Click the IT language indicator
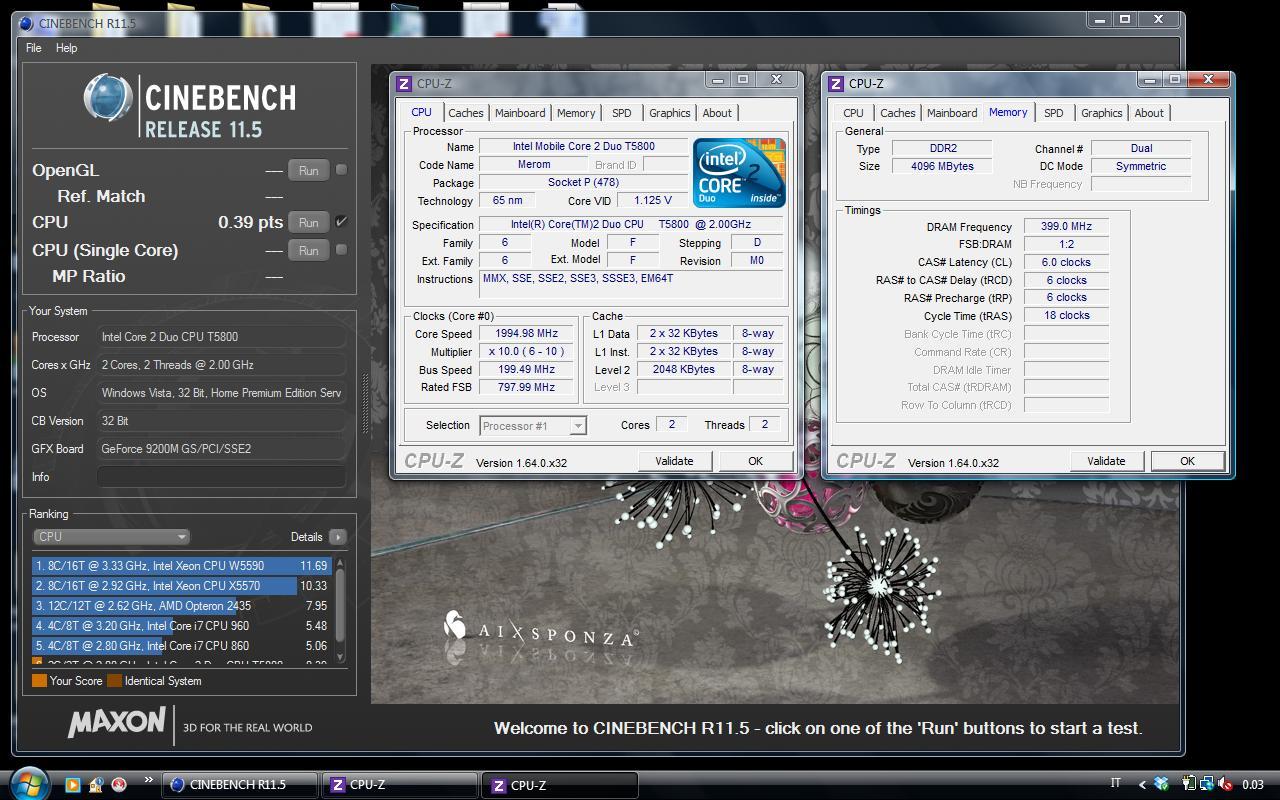This screenshot has height=800, width=1280. coord(1115,785)
